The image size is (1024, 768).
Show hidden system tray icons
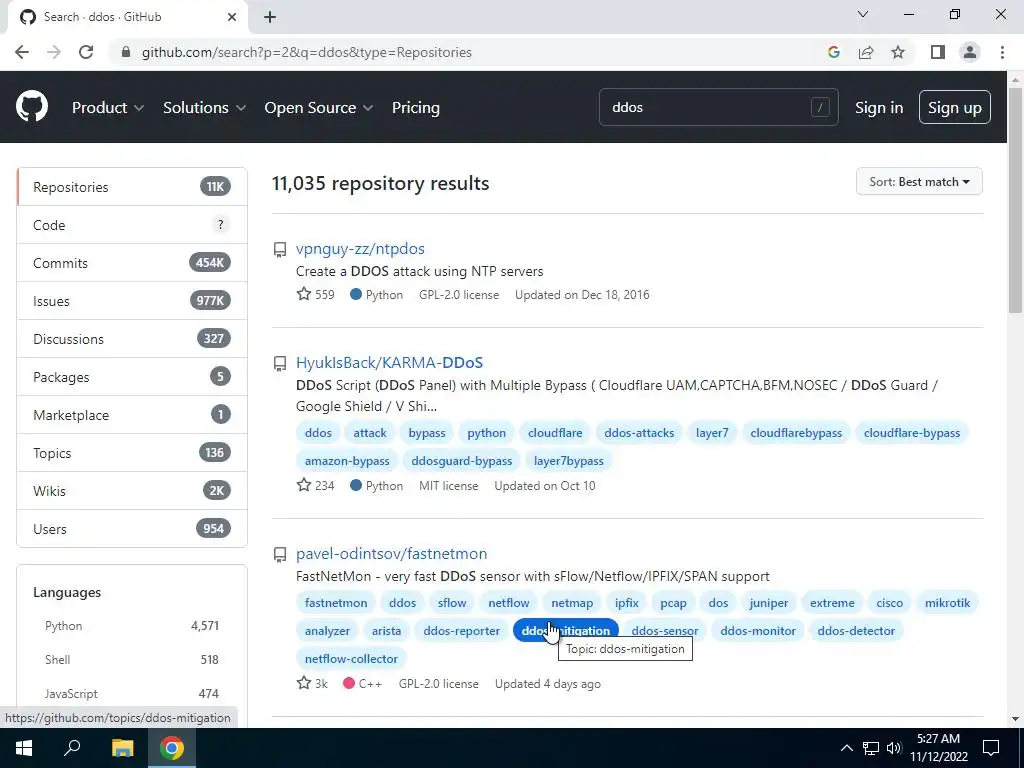pyautogui.click(x=846, y=748)
